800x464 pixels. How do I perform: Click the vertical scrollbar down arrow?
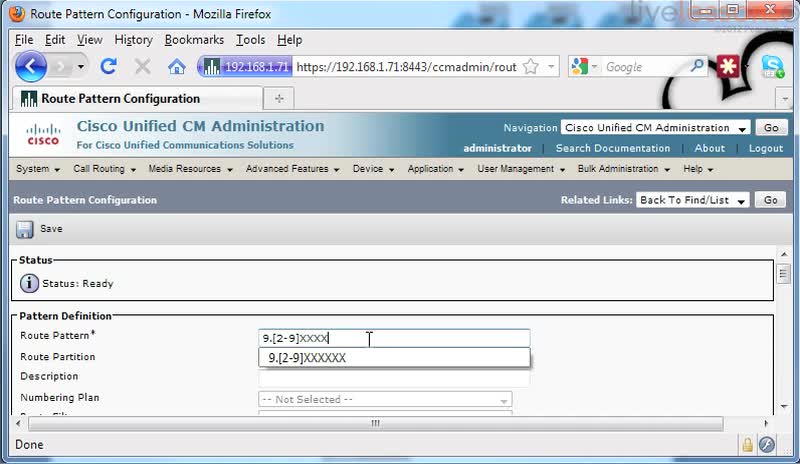pos(784,406)
